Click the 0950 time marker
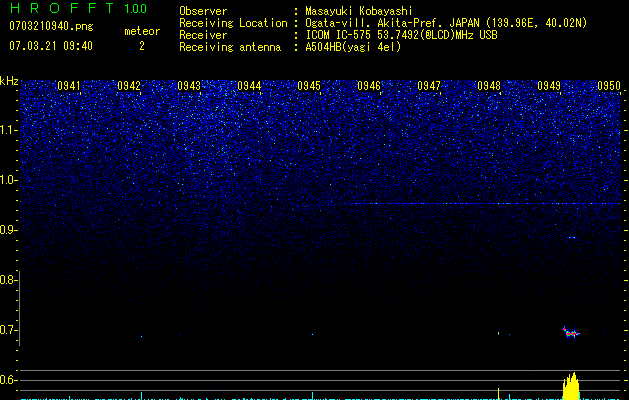This screenshot has width=629, height=400. coord(609,86)
